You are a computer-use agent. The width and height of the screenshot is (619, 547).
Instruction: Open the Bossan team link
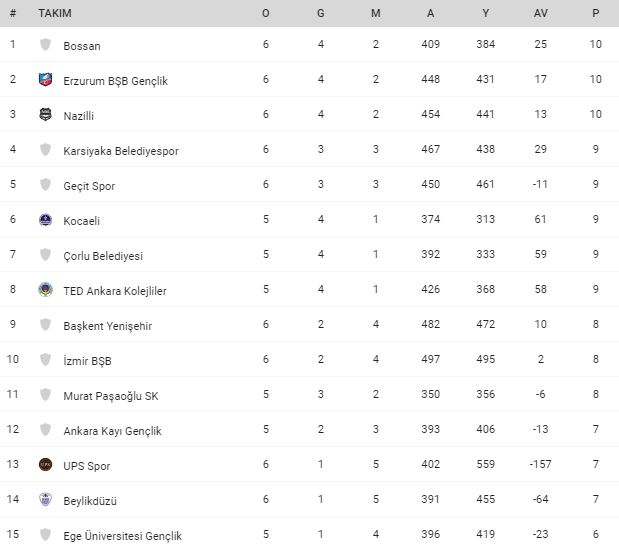[x=82, y=46]
